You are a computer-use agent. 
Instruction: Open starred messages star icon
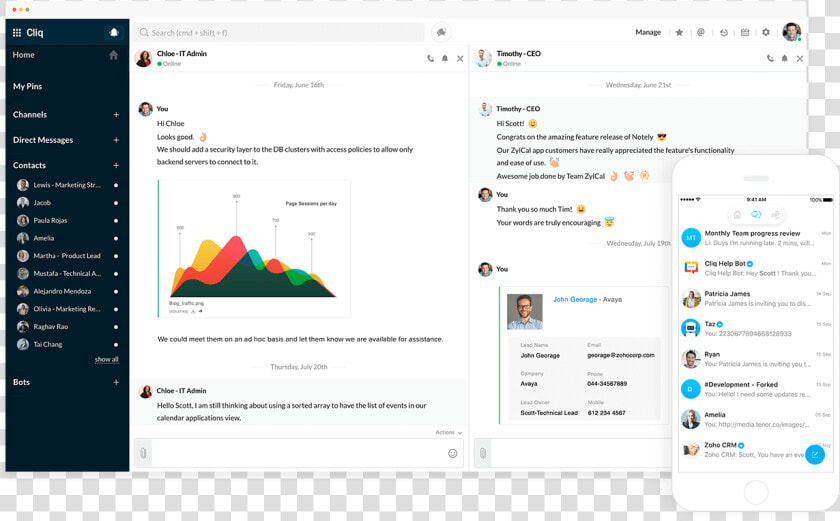(x=679, y=32)
